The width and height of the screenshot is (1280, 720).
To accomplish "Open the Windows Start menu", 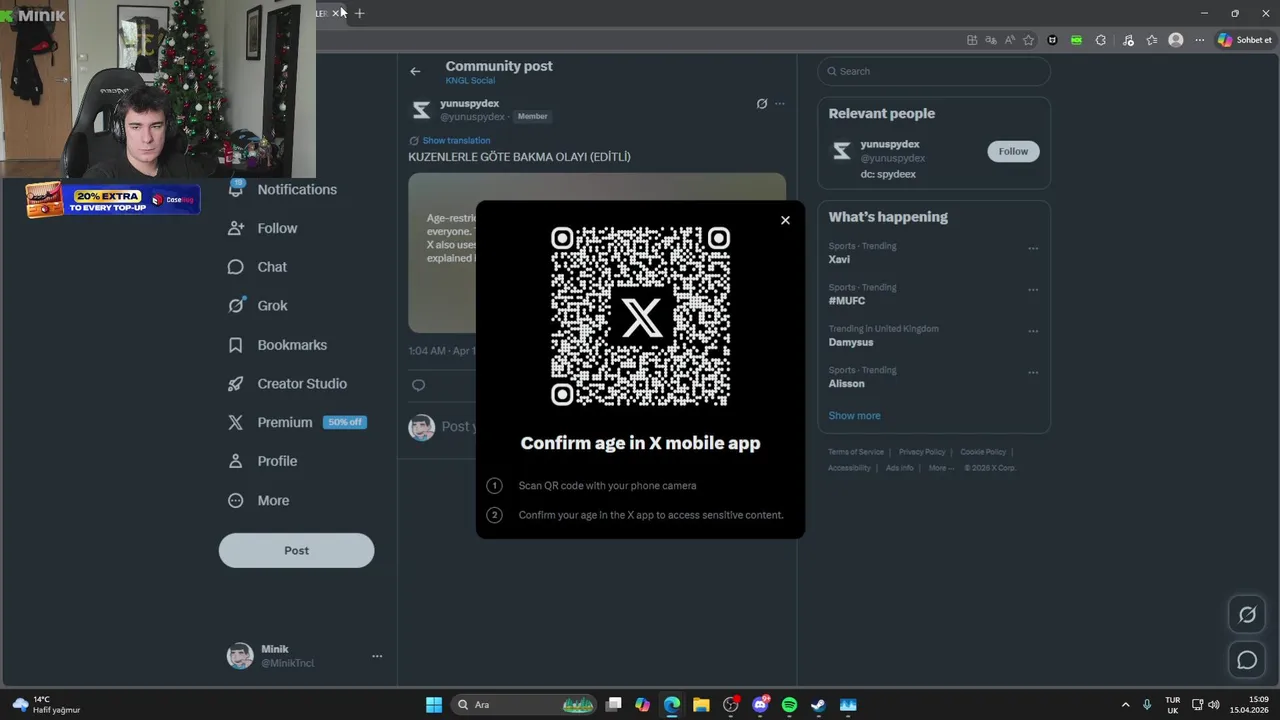I will tap(434, 705).
